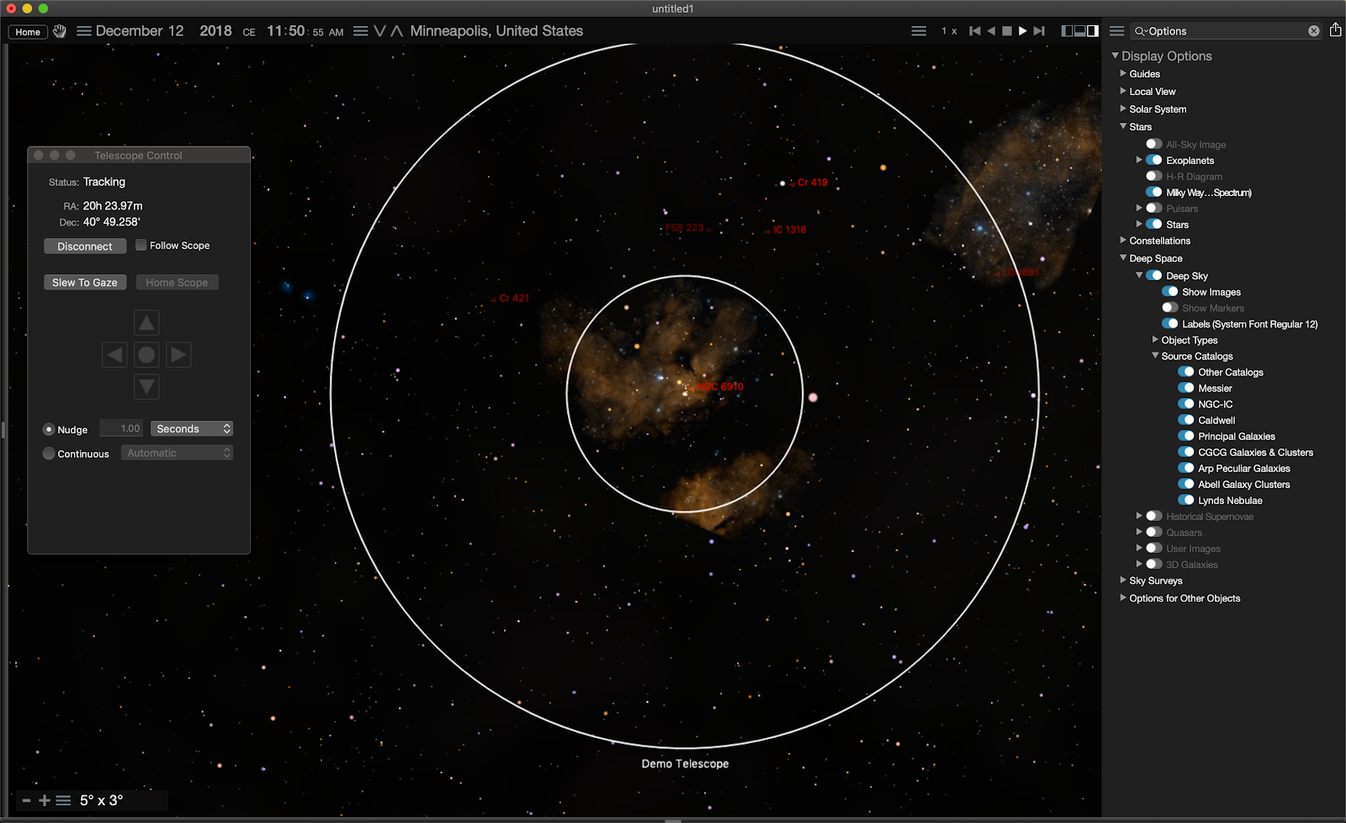Zoom in using the plus icon at bottom left
The width and height of the screenshot is (1346, 823).
(44, 800)
